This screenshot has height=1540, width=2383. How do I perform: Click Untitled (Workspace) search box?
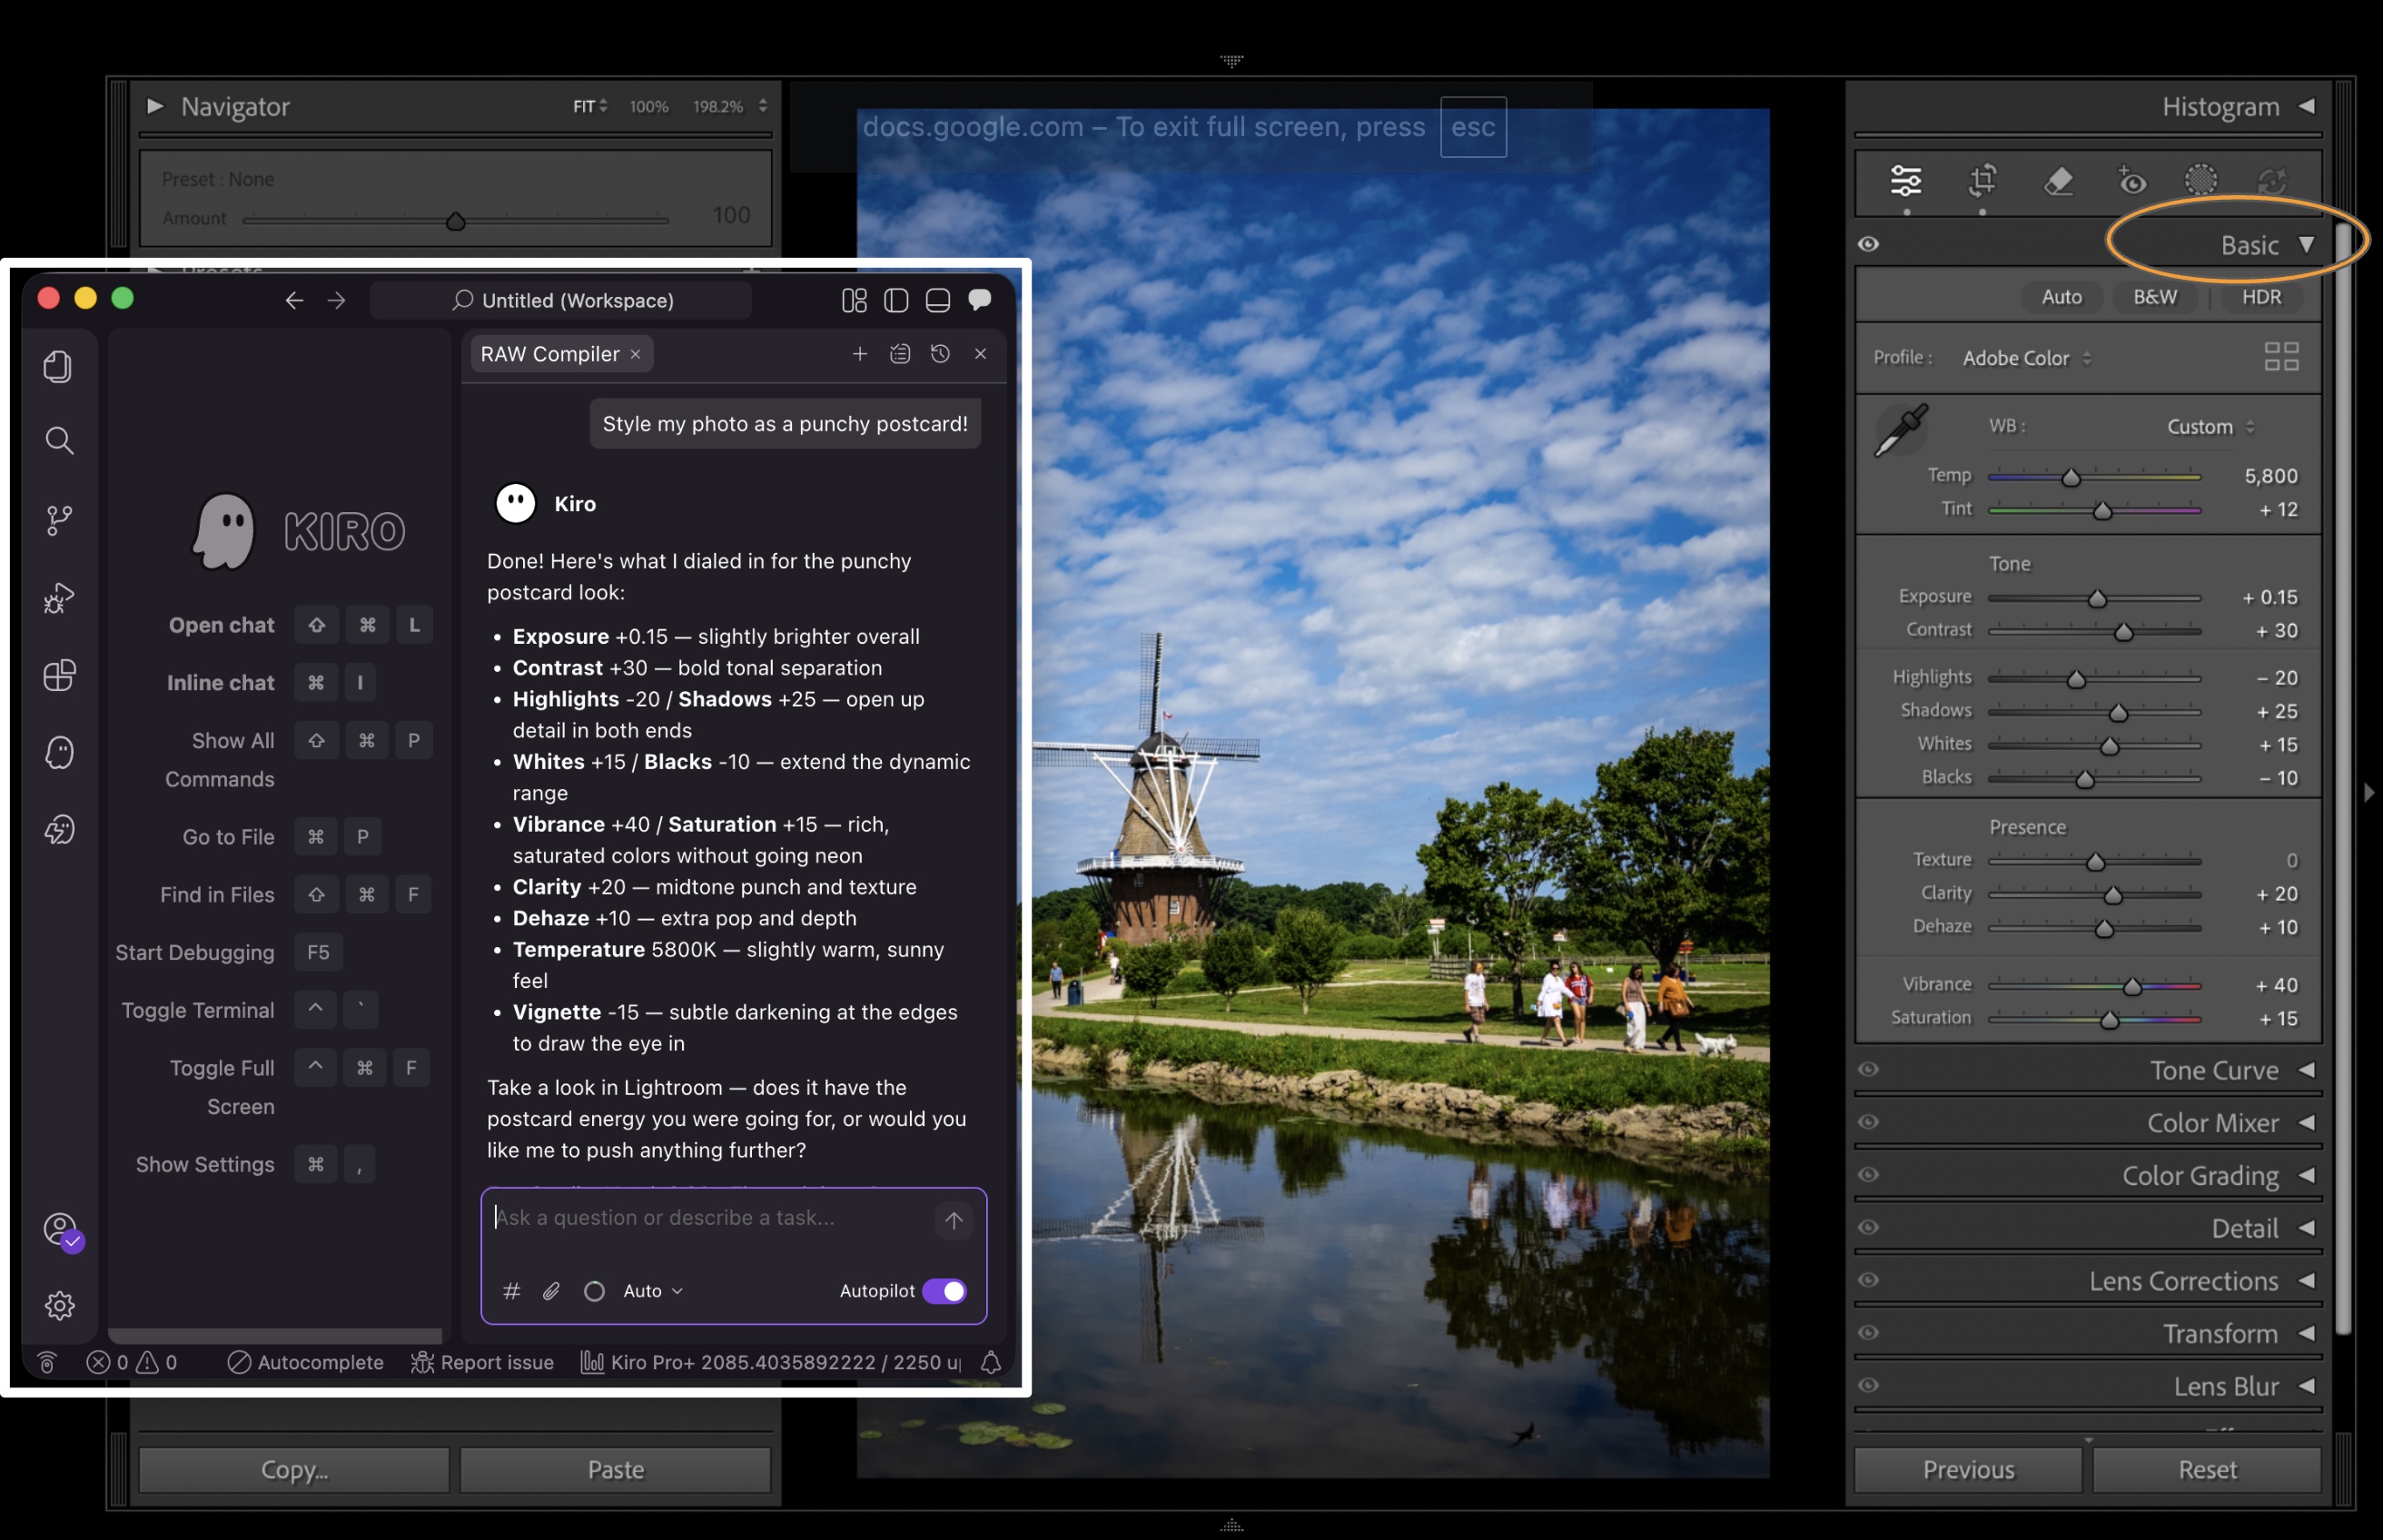tap(561, 300)
